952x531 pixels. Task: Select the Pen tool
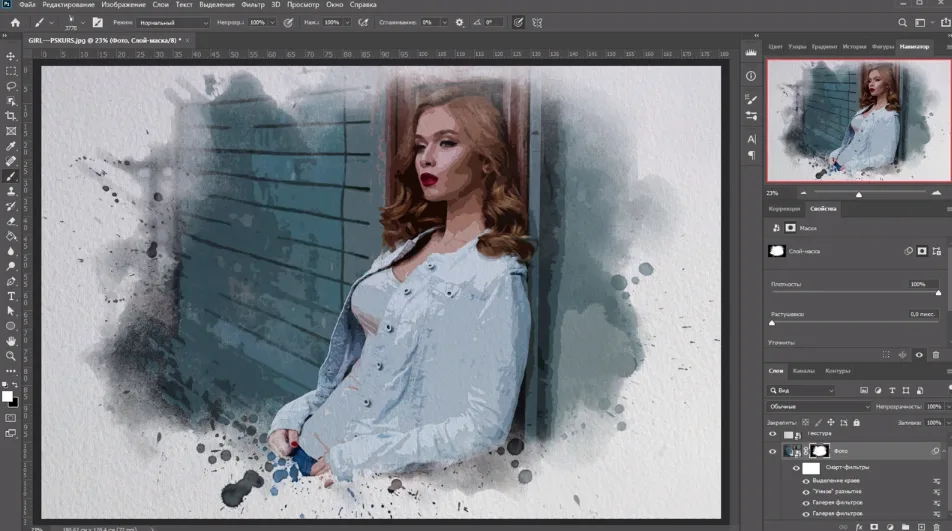click(x=11, y=281)
